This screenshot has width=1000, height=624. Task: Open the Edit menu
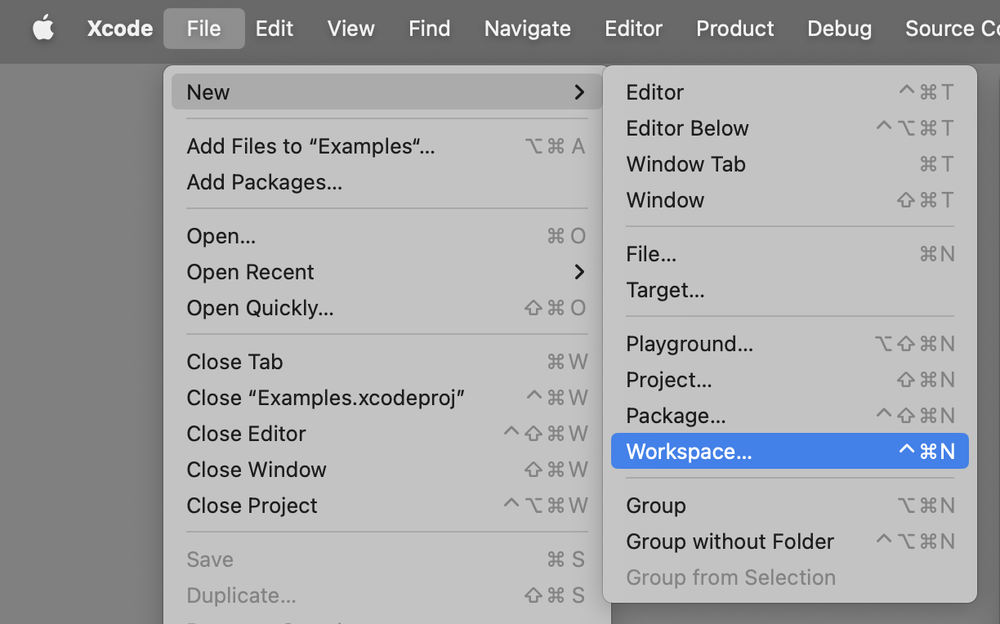coord(274,29)
